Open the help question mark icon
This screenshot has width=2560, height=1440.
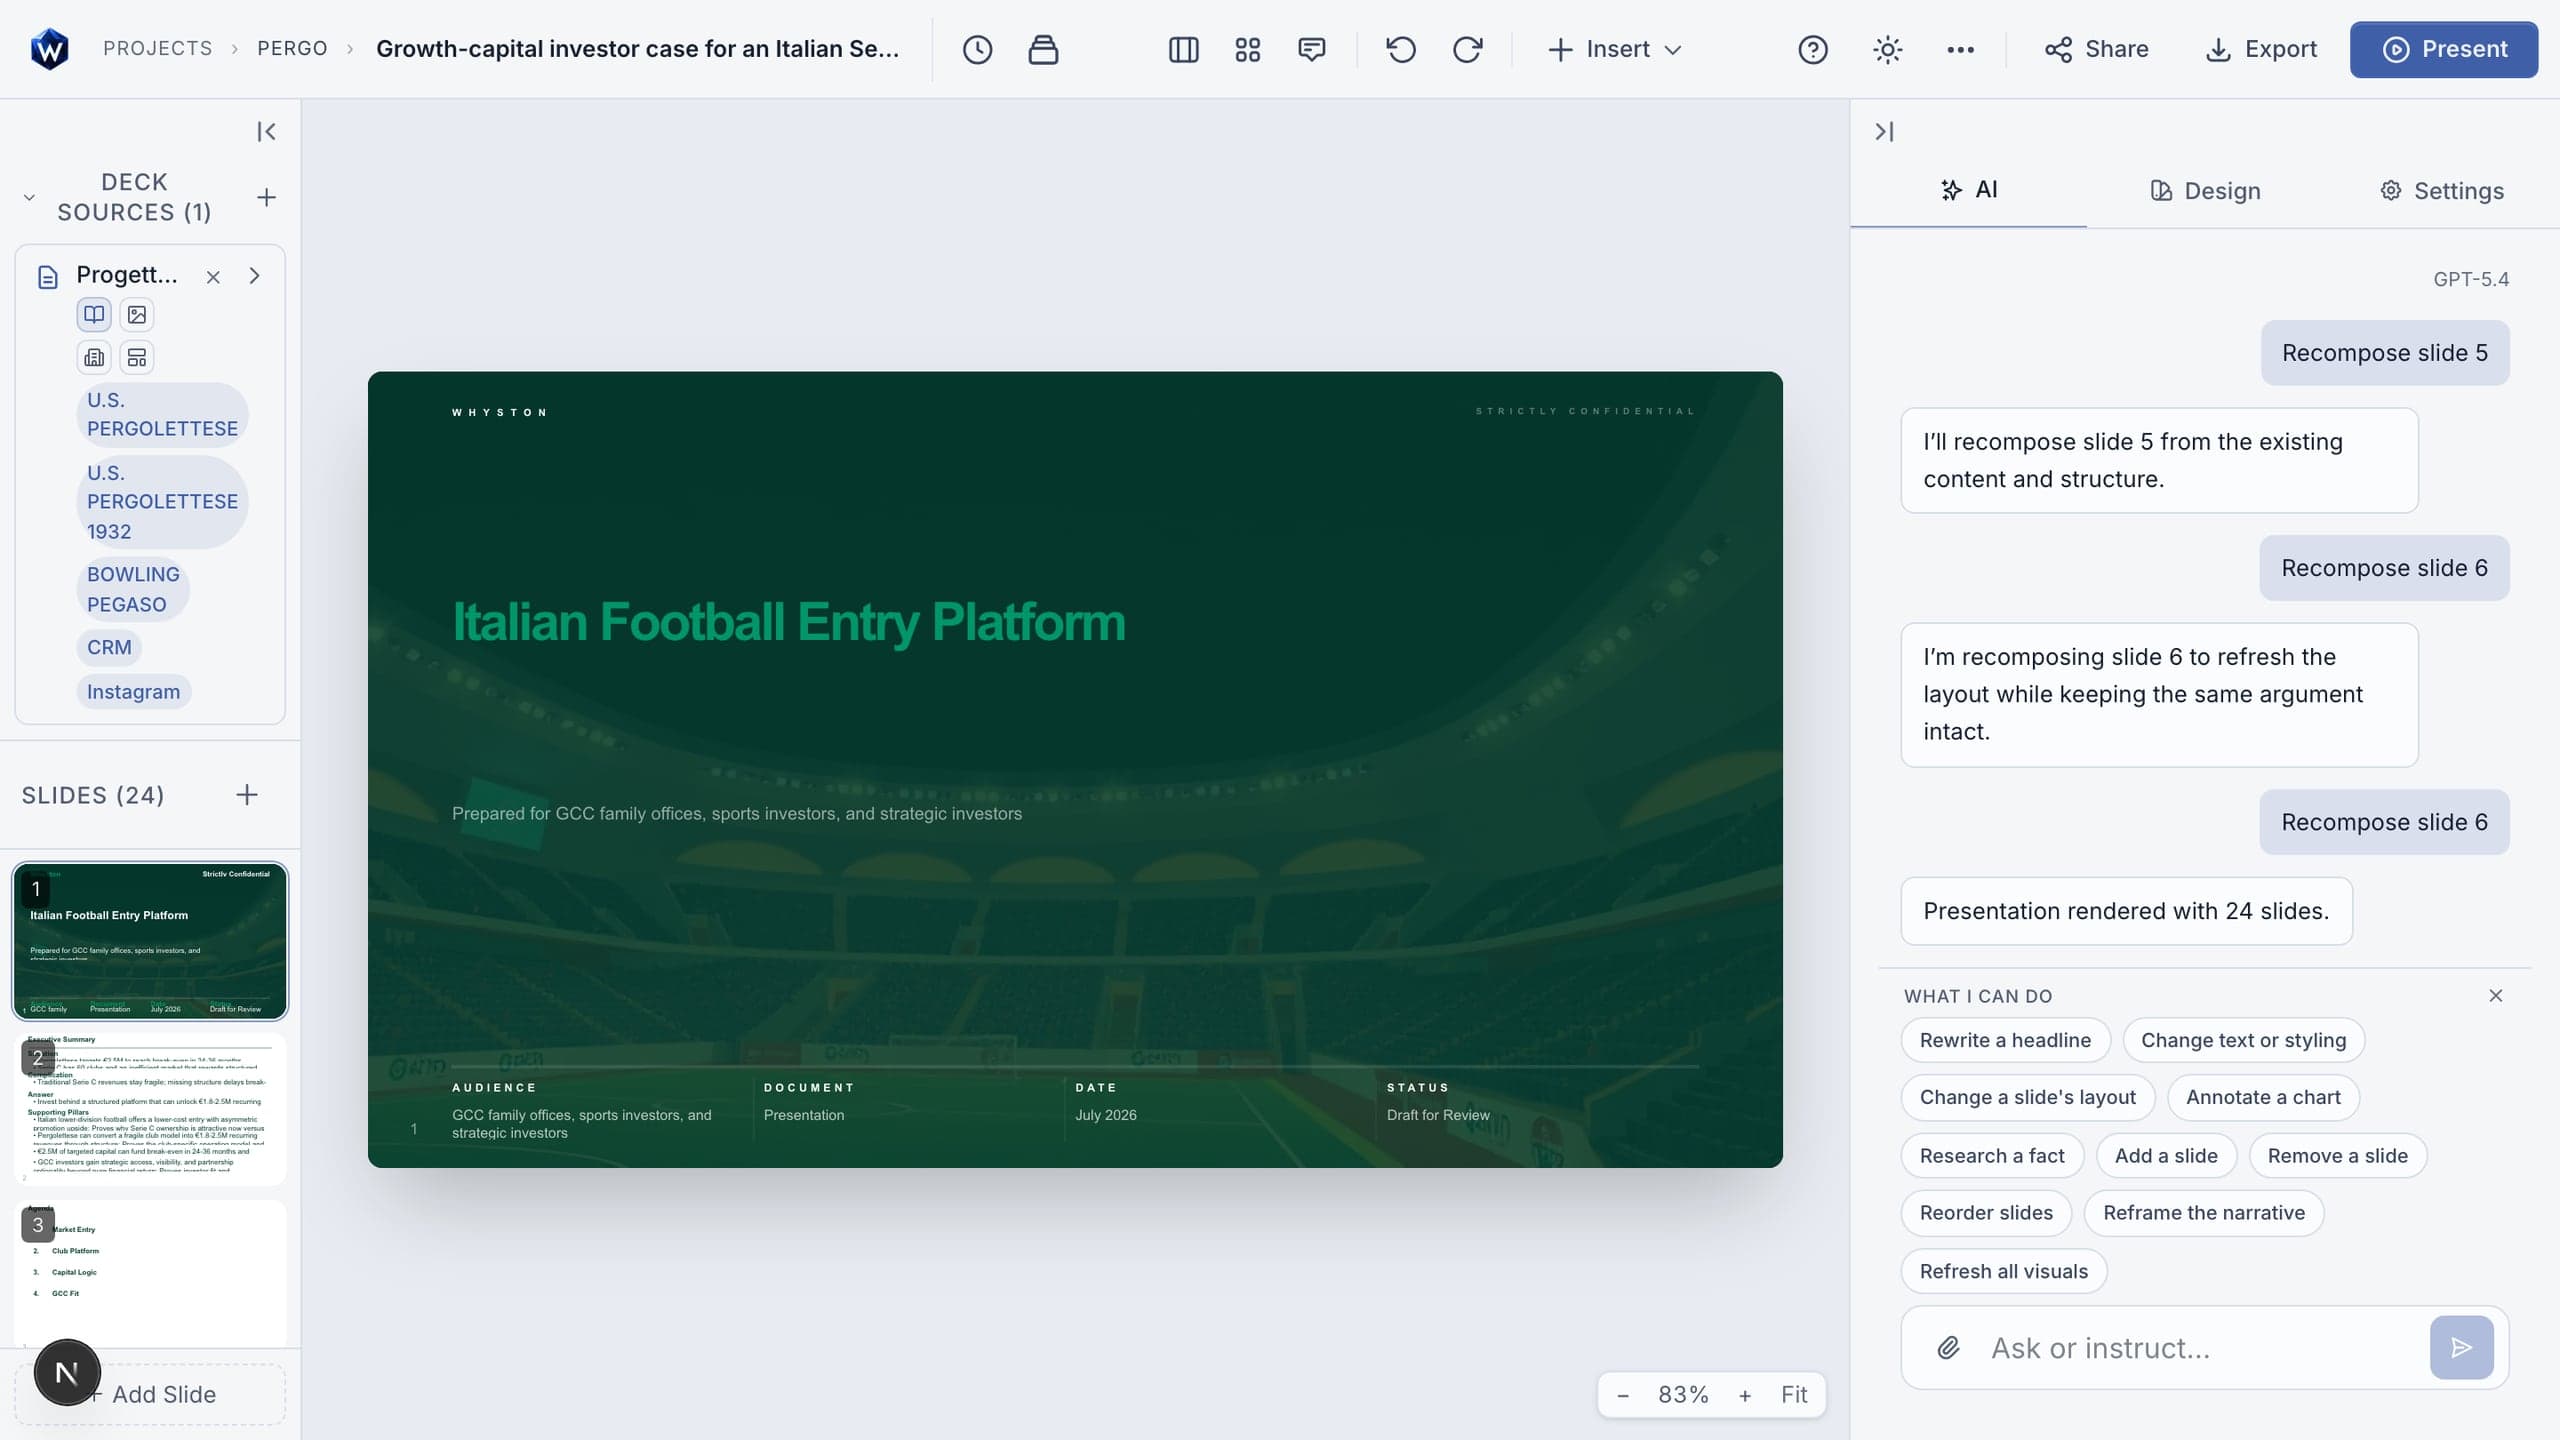pos(1813,49)
